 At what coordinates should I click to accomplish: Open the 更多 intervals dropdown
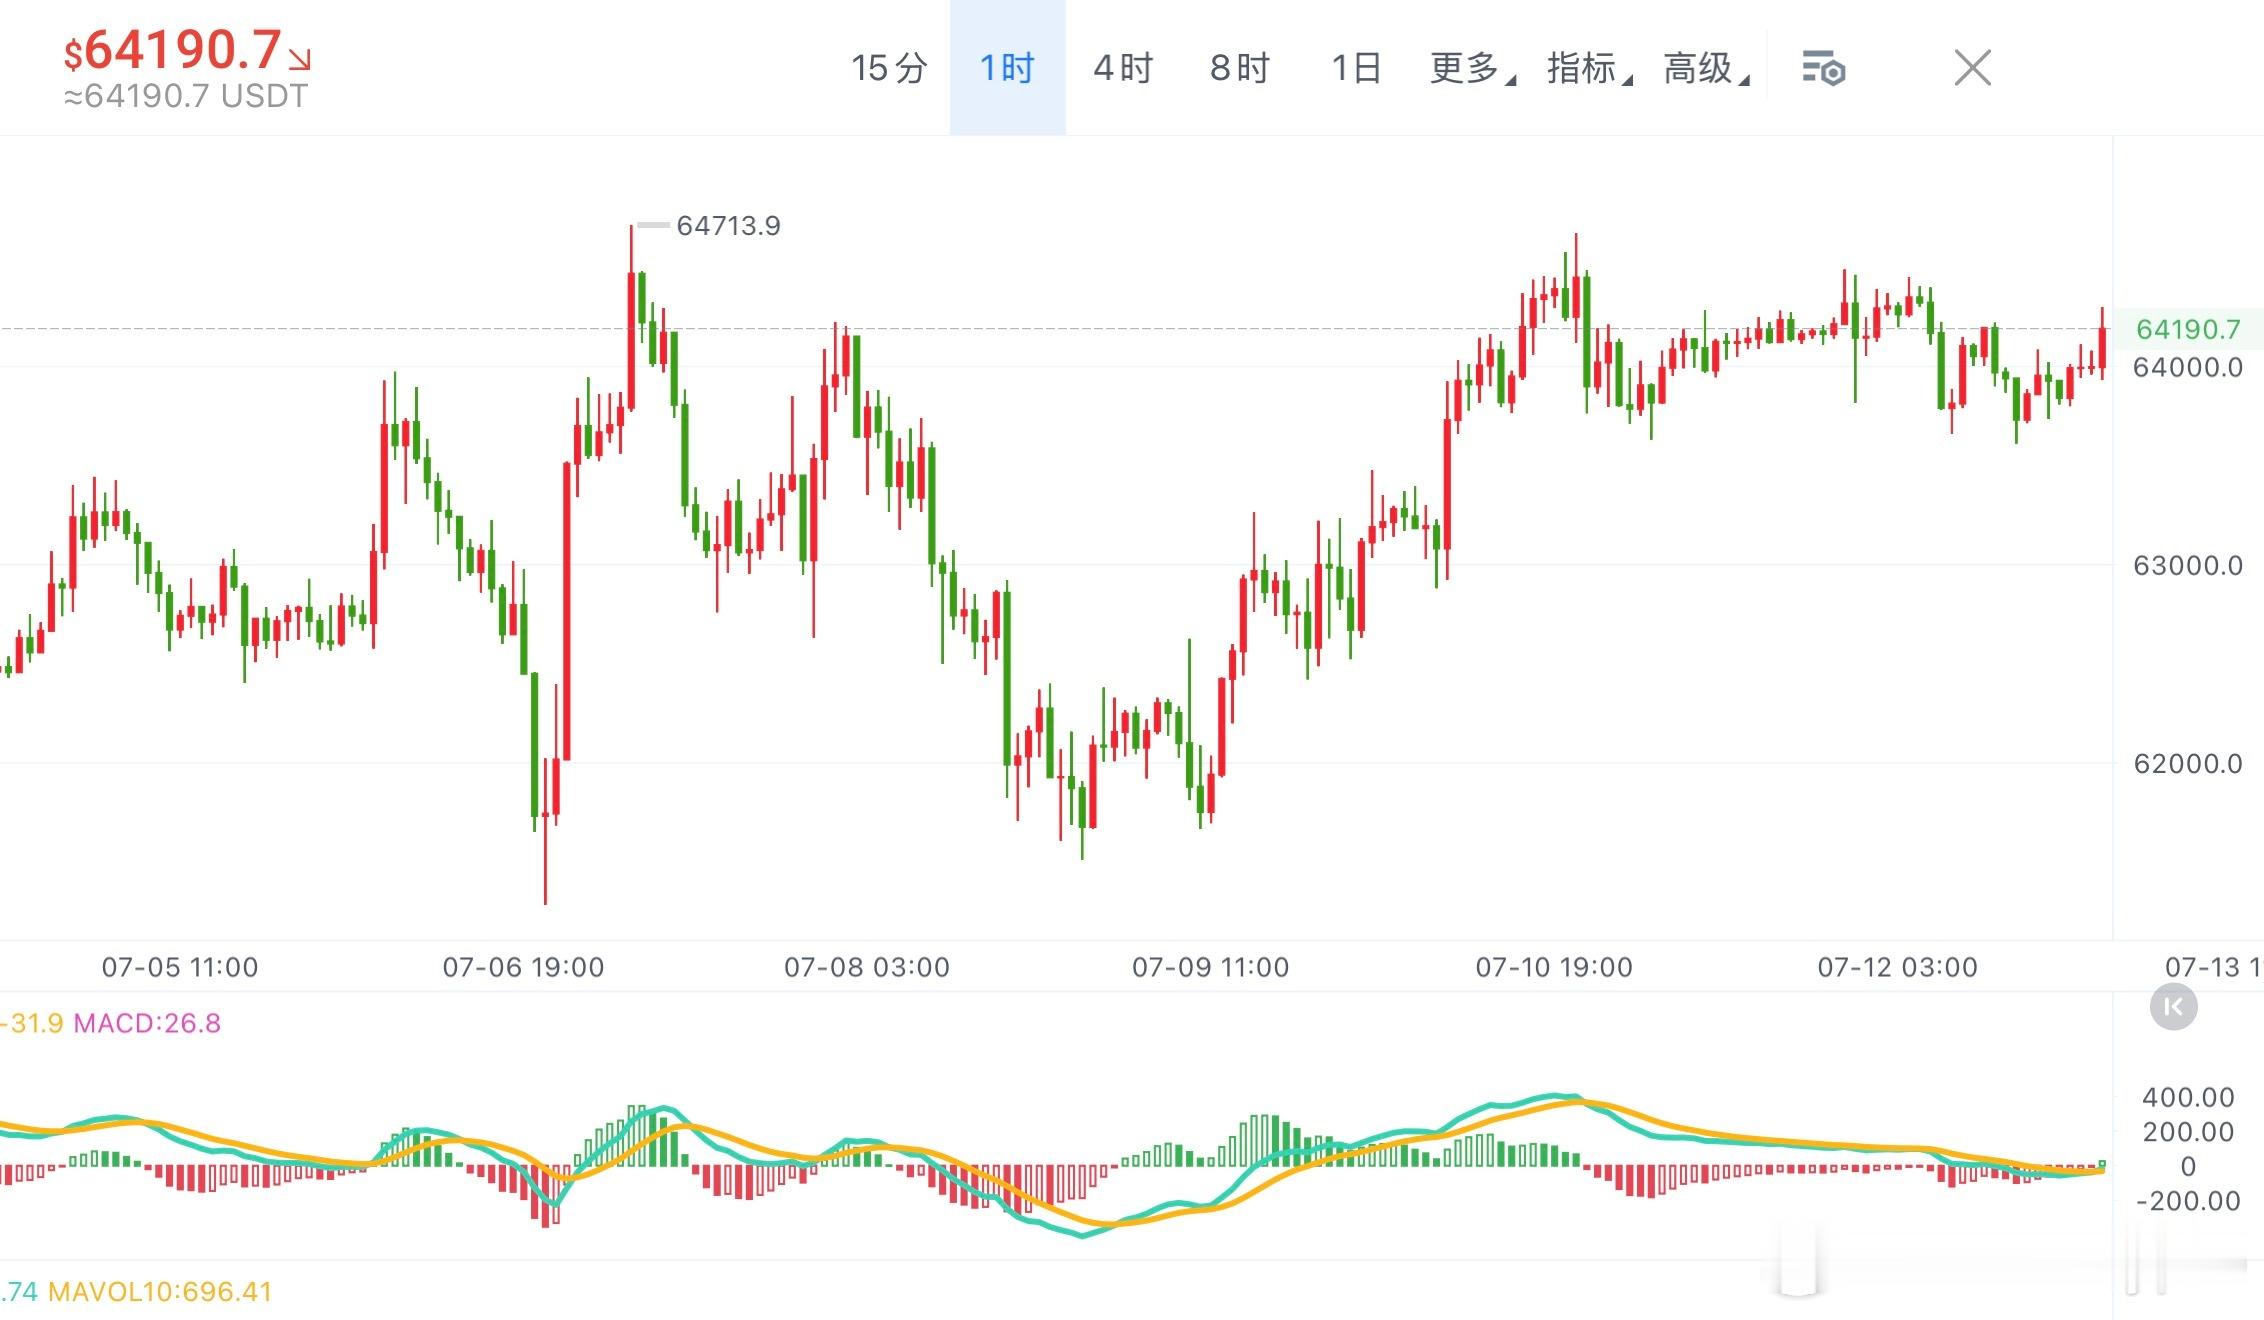1472,68
